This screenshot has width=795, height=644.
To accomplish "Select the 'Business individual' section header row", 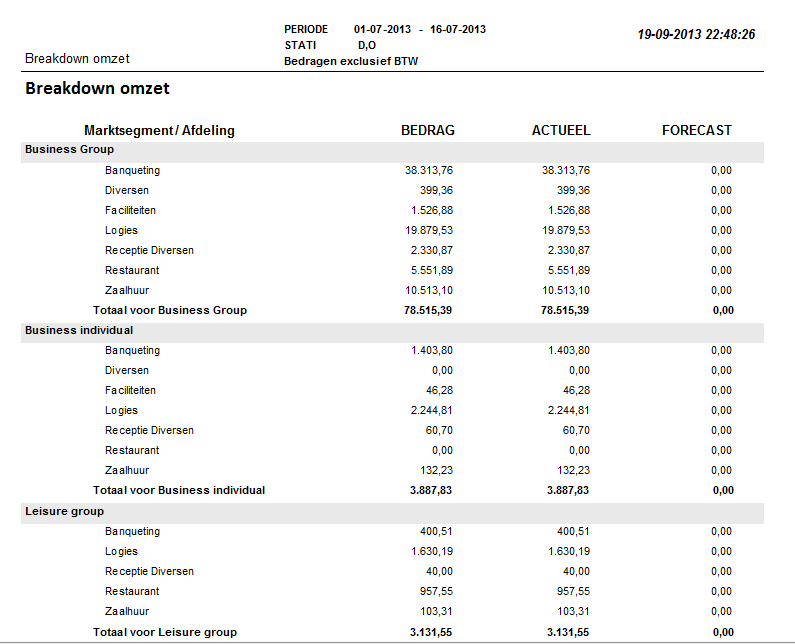I will (392, 331).
